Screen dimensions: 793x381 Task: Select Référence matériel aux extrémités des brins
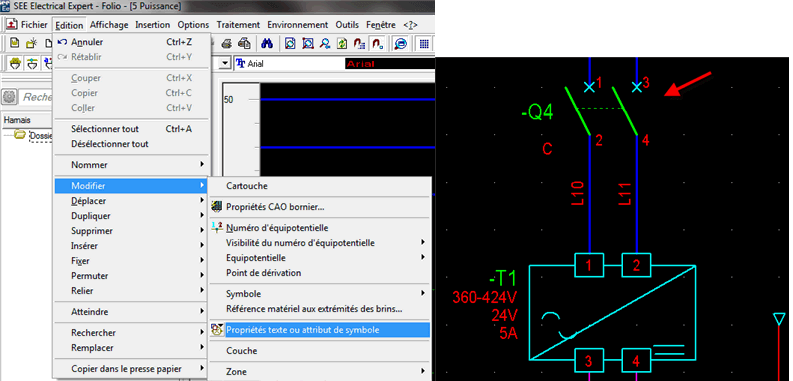(x=320, y=309)
